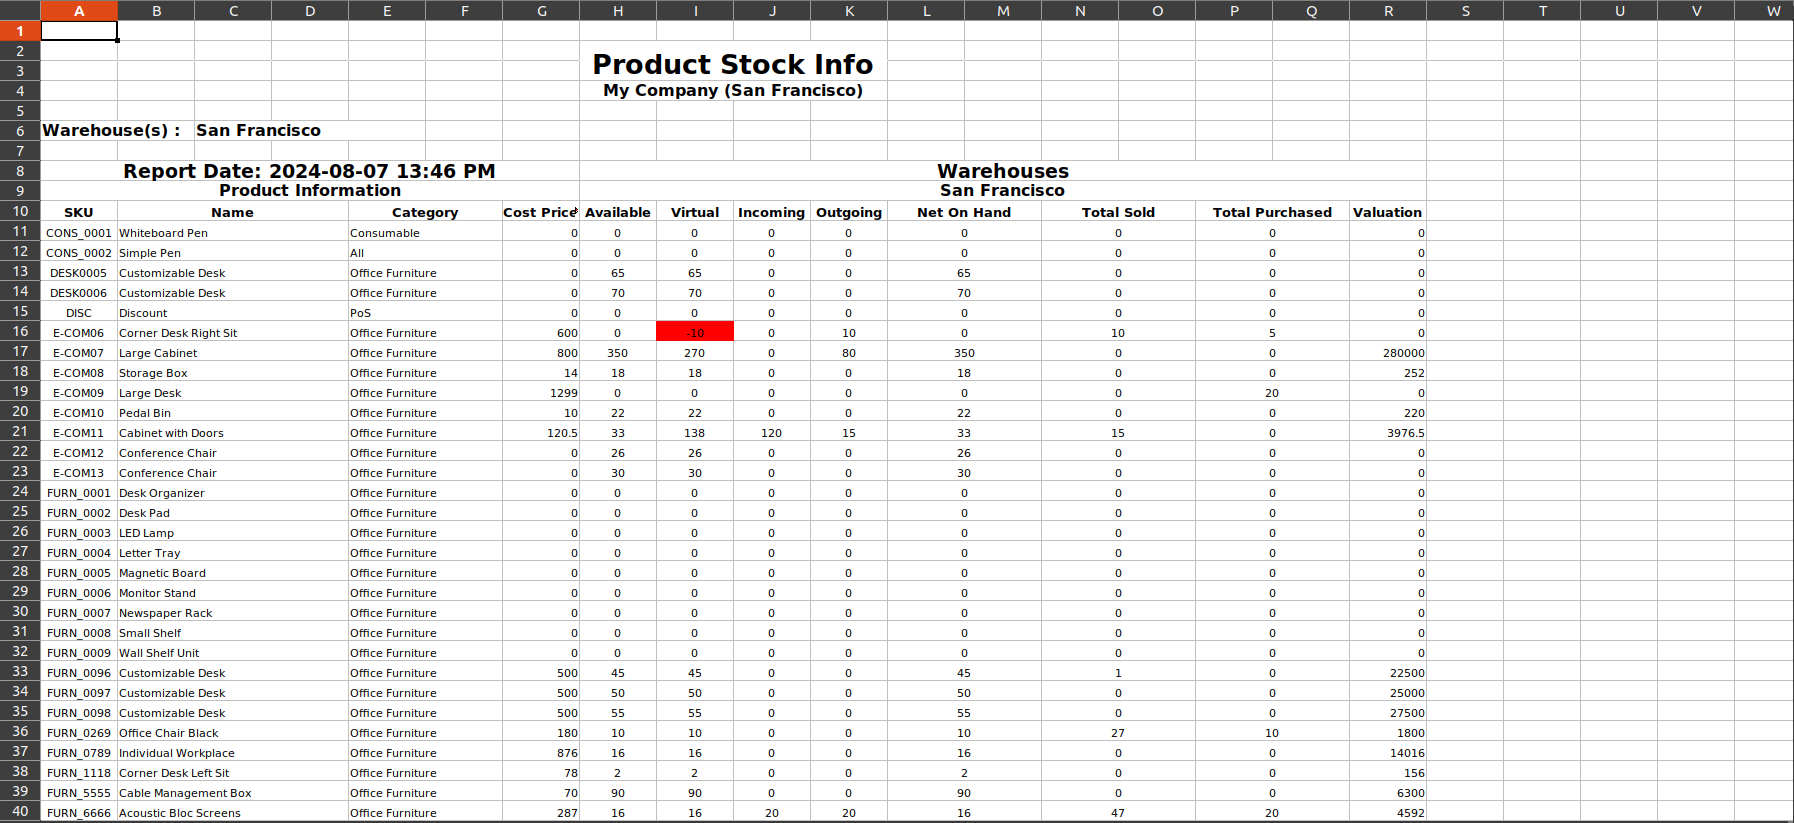Click the 'Product Information' heading
Viewport: 1794px width, 823px height.
point(310,191)
